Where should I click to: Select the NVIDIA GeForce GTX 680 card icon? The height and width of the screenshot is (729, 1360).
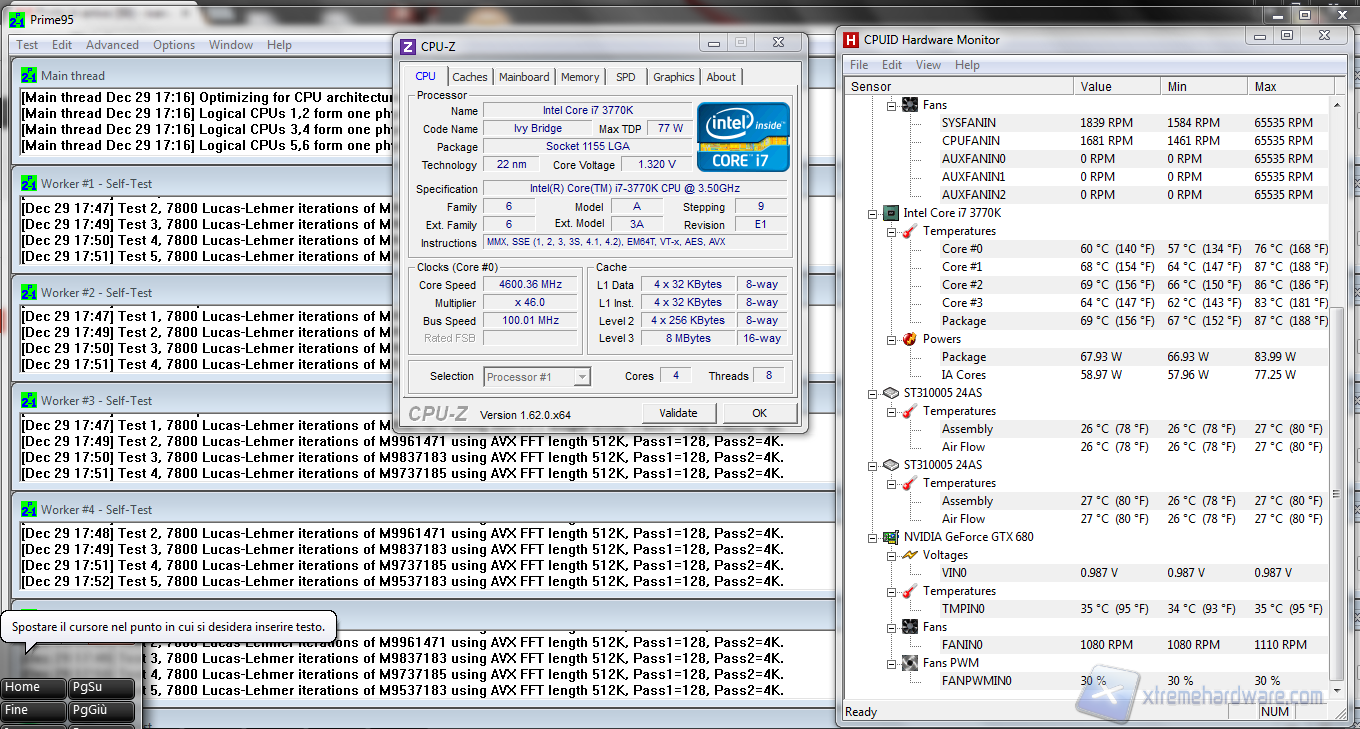pos(890,537)
